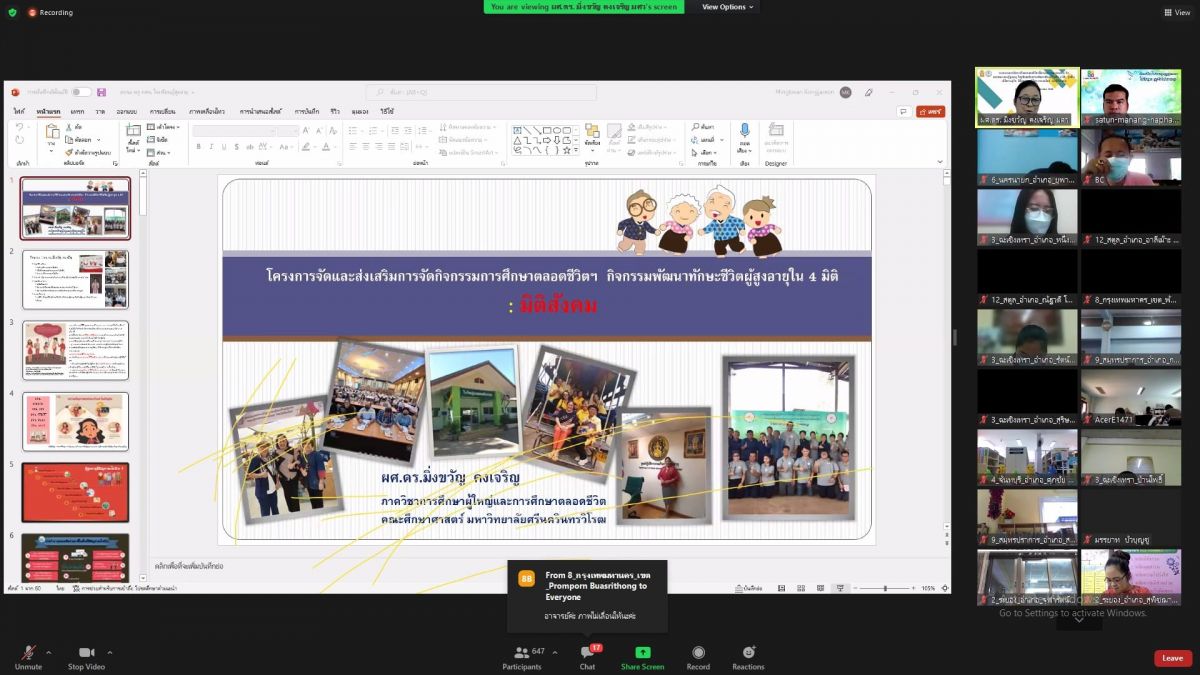1200x675 pixels.
Task: Toggle Italic formatting in PowerPoint ribbon
Action: click(x=211, y=146)
